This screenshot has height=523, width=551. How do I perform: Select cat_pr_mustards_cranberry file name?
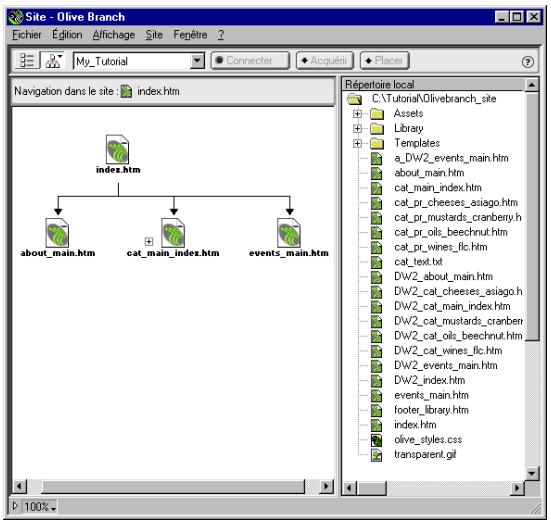tap(458, 218)
